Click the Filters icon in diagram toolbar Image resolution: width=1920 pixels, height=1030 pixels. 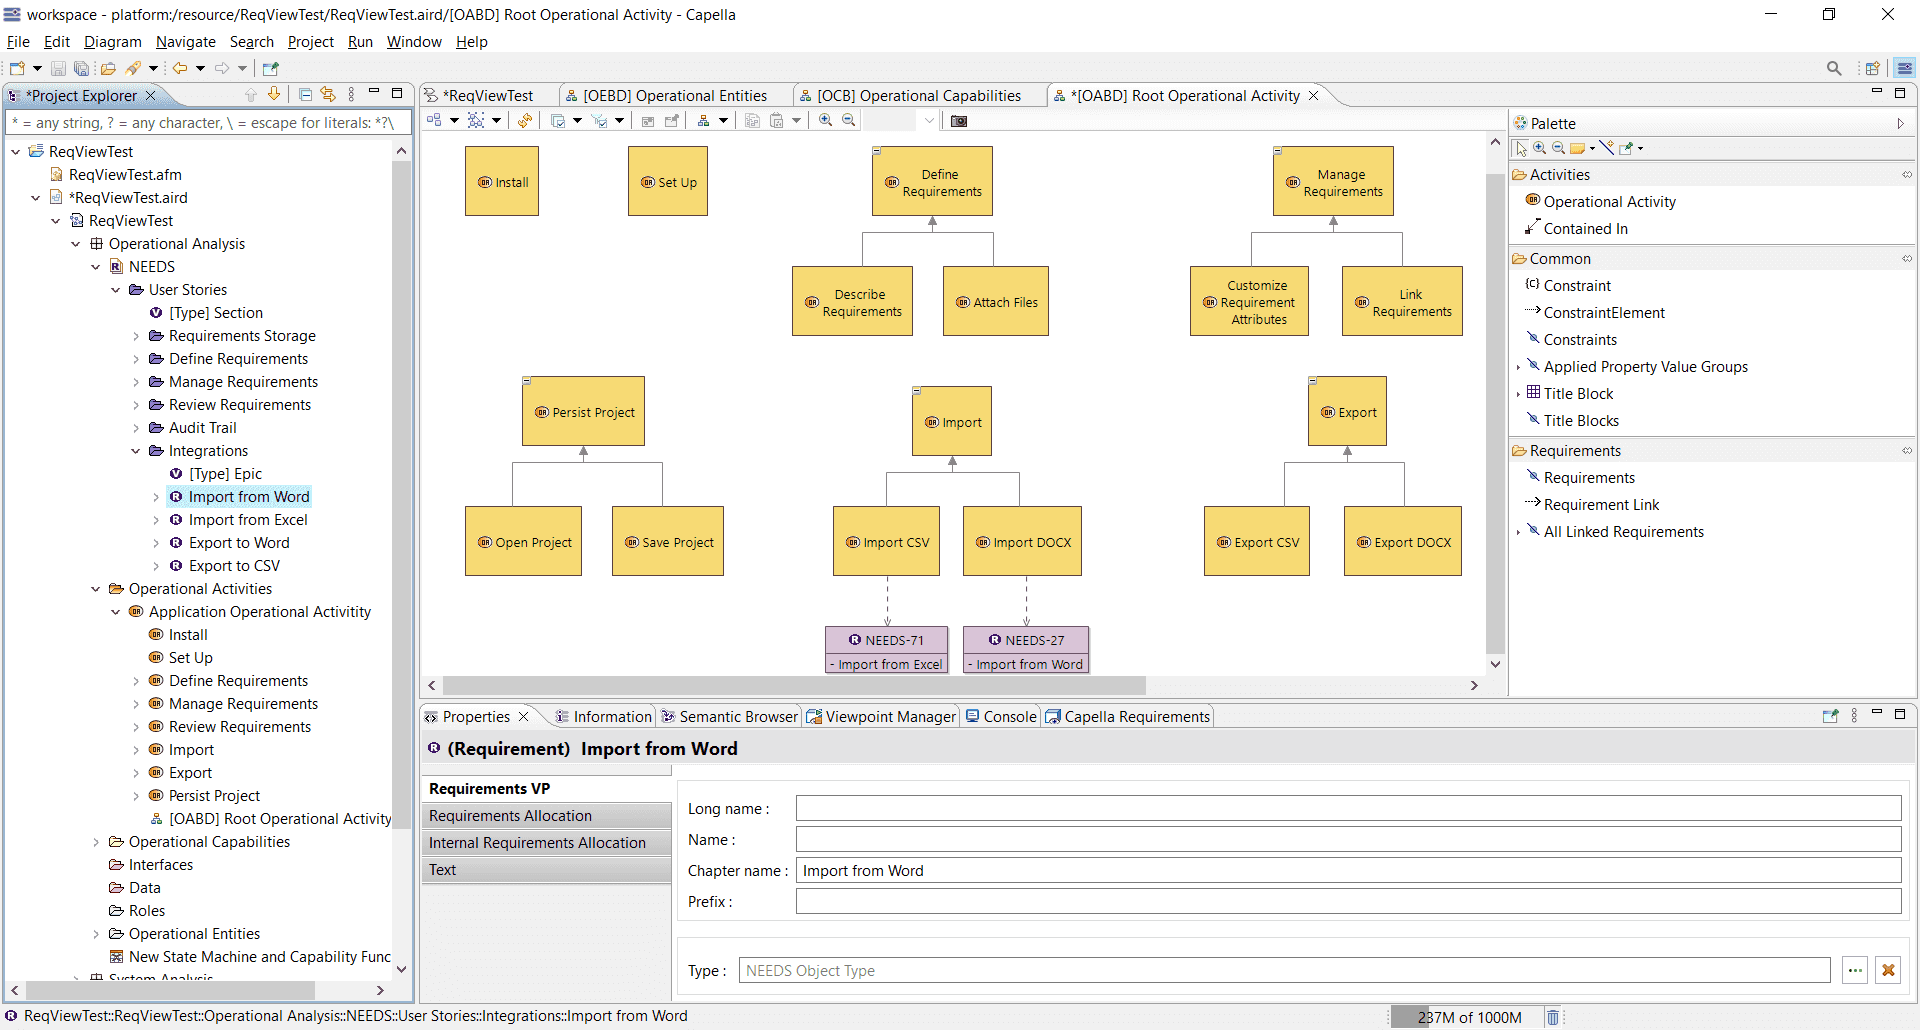pos(600,121)
